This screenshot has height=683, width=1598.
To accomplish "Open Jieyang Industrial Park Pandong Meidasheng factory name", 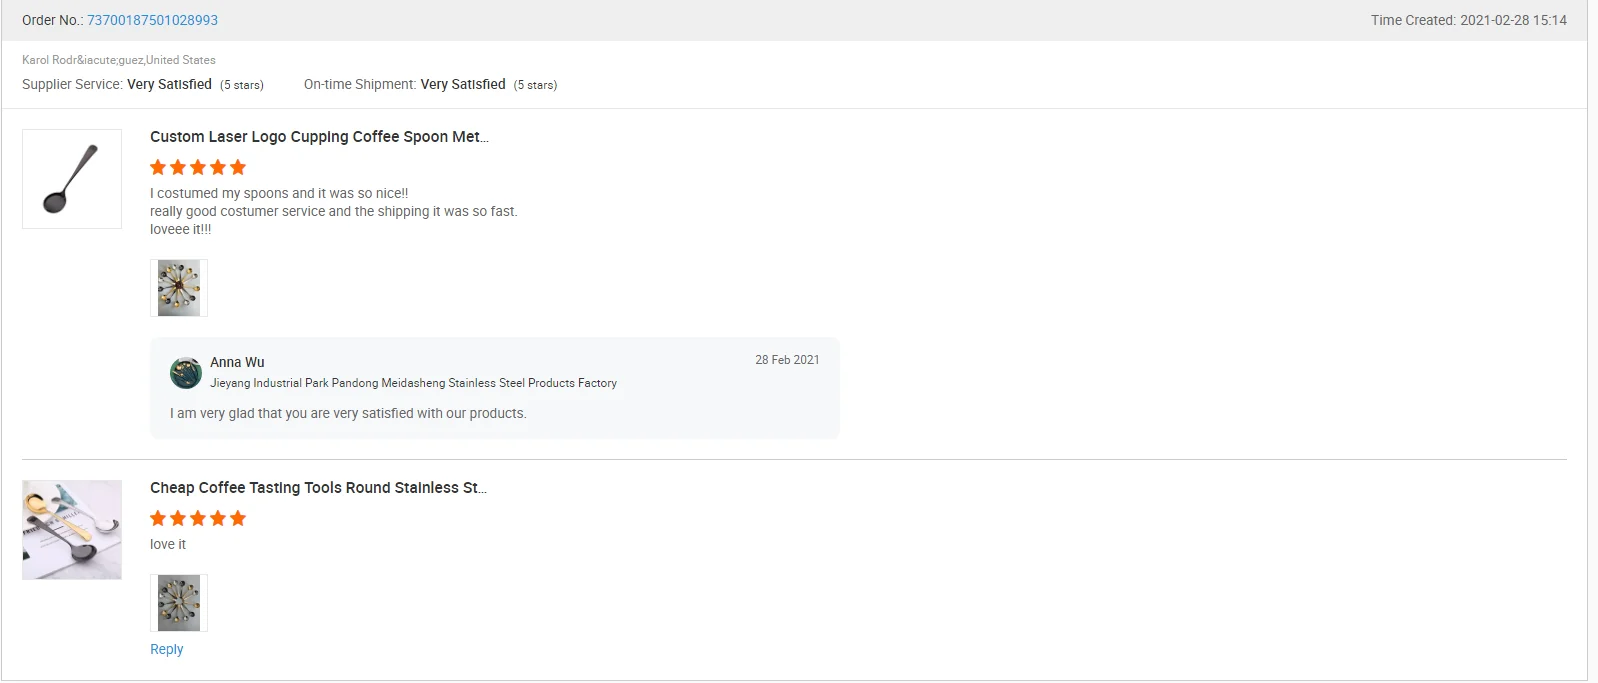I will click(x=413, y=383).
